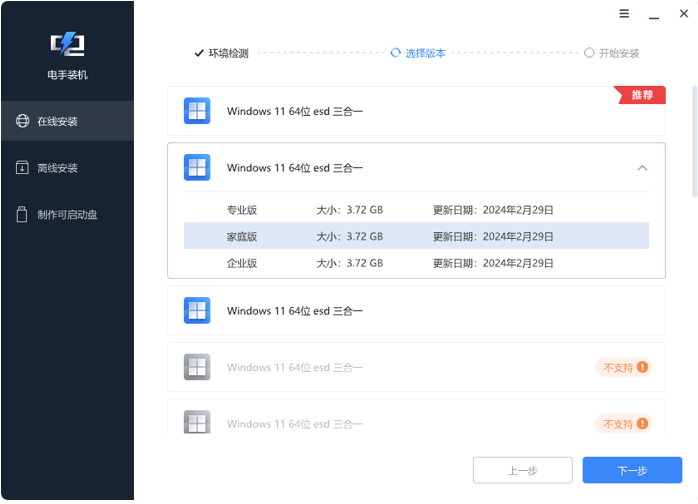
Task: Collapse the expanded Windows 11 card via chevron
Action: coord(642,168)
